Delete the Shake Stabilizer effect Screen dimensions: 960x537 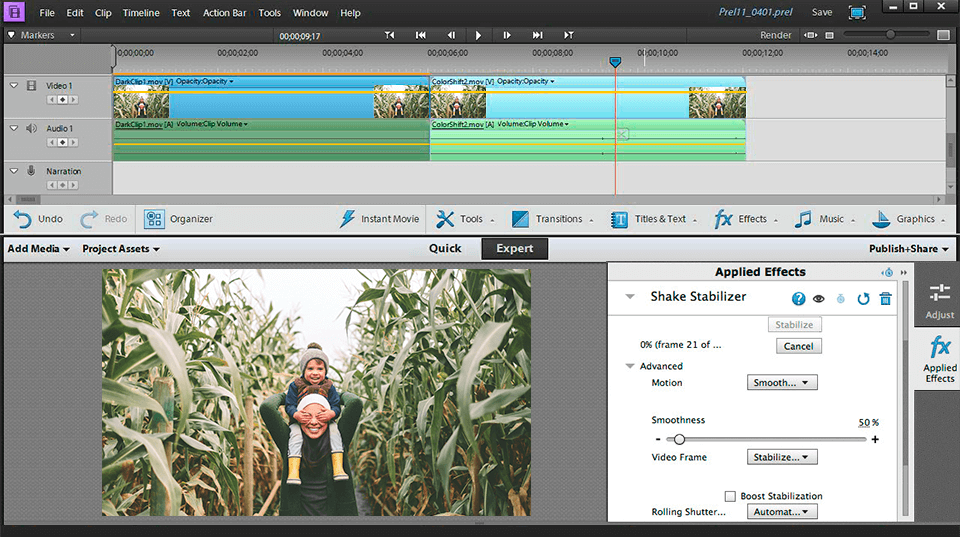(x=885, y=299)
